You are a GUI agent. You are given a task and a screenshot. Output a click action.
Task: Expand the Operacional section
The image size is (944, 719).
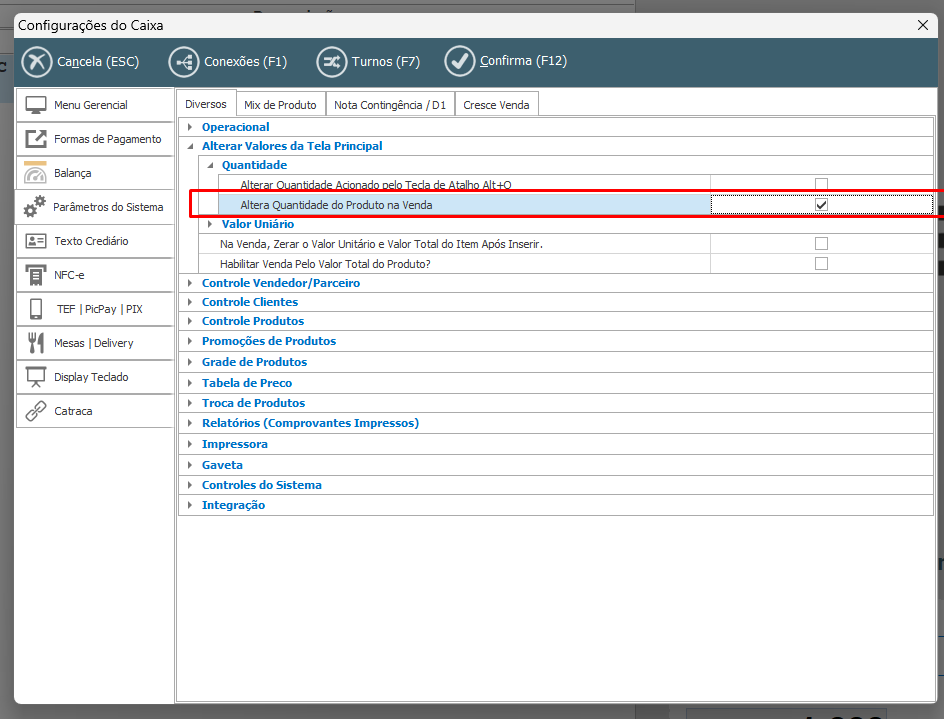click(x=189, y=127)
